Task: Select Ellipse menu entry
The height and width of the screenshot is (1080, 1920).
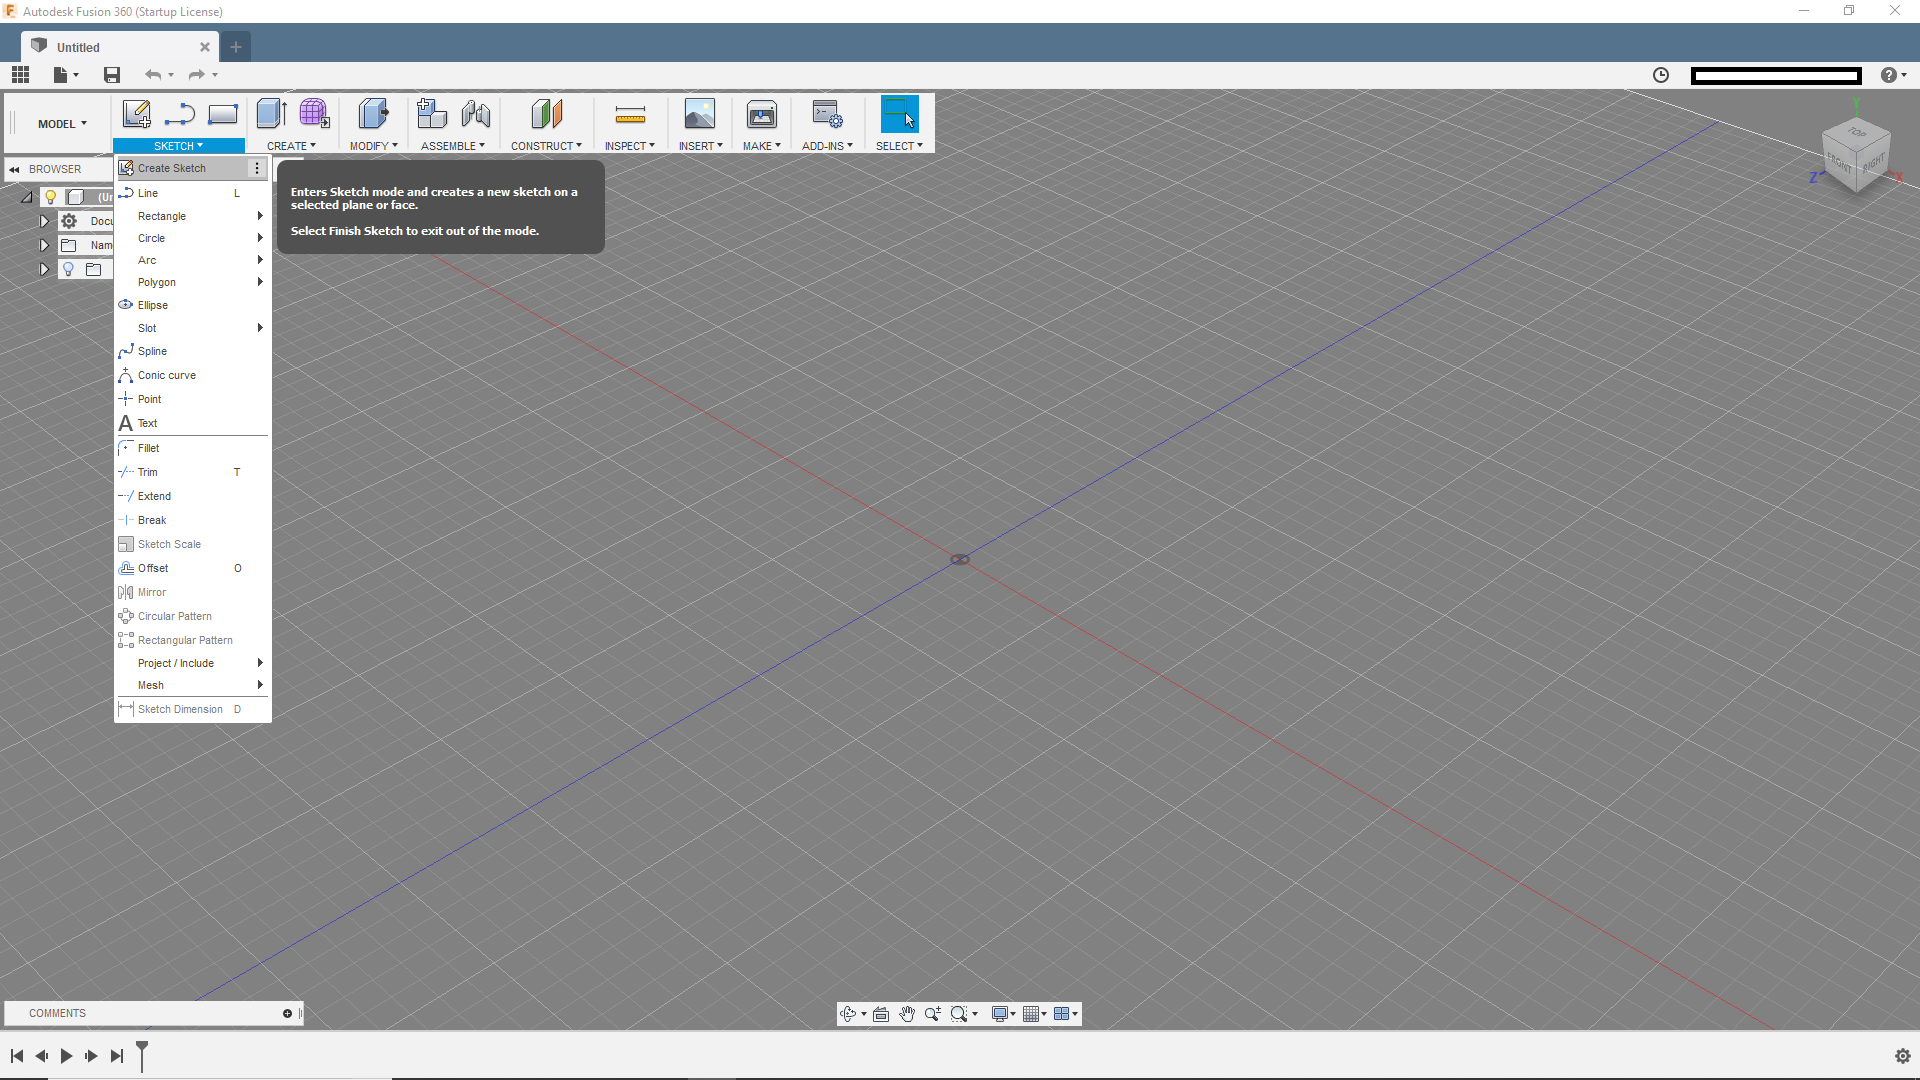Action: [192, 305]
